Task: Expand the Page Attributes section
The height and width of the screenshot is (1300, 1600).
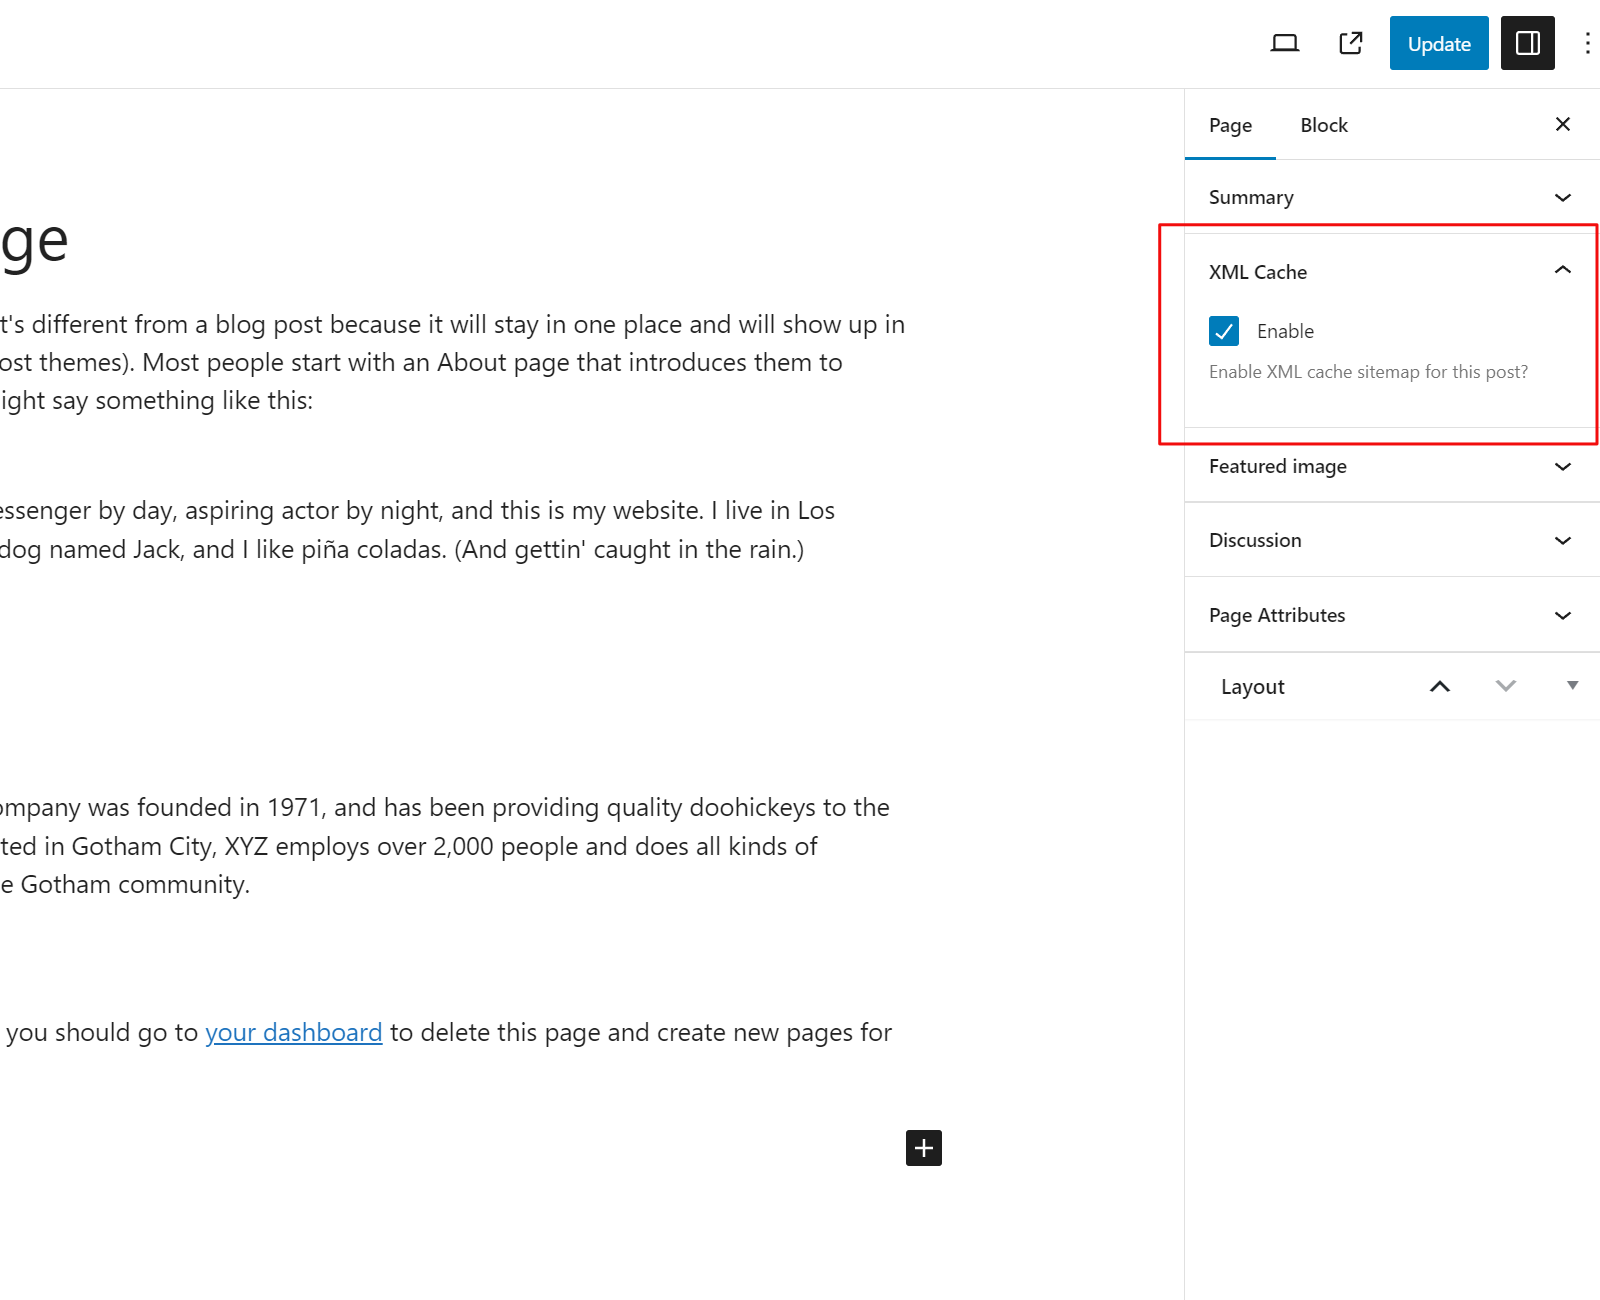Action: pyautogui.click(x=1391, y=615)
